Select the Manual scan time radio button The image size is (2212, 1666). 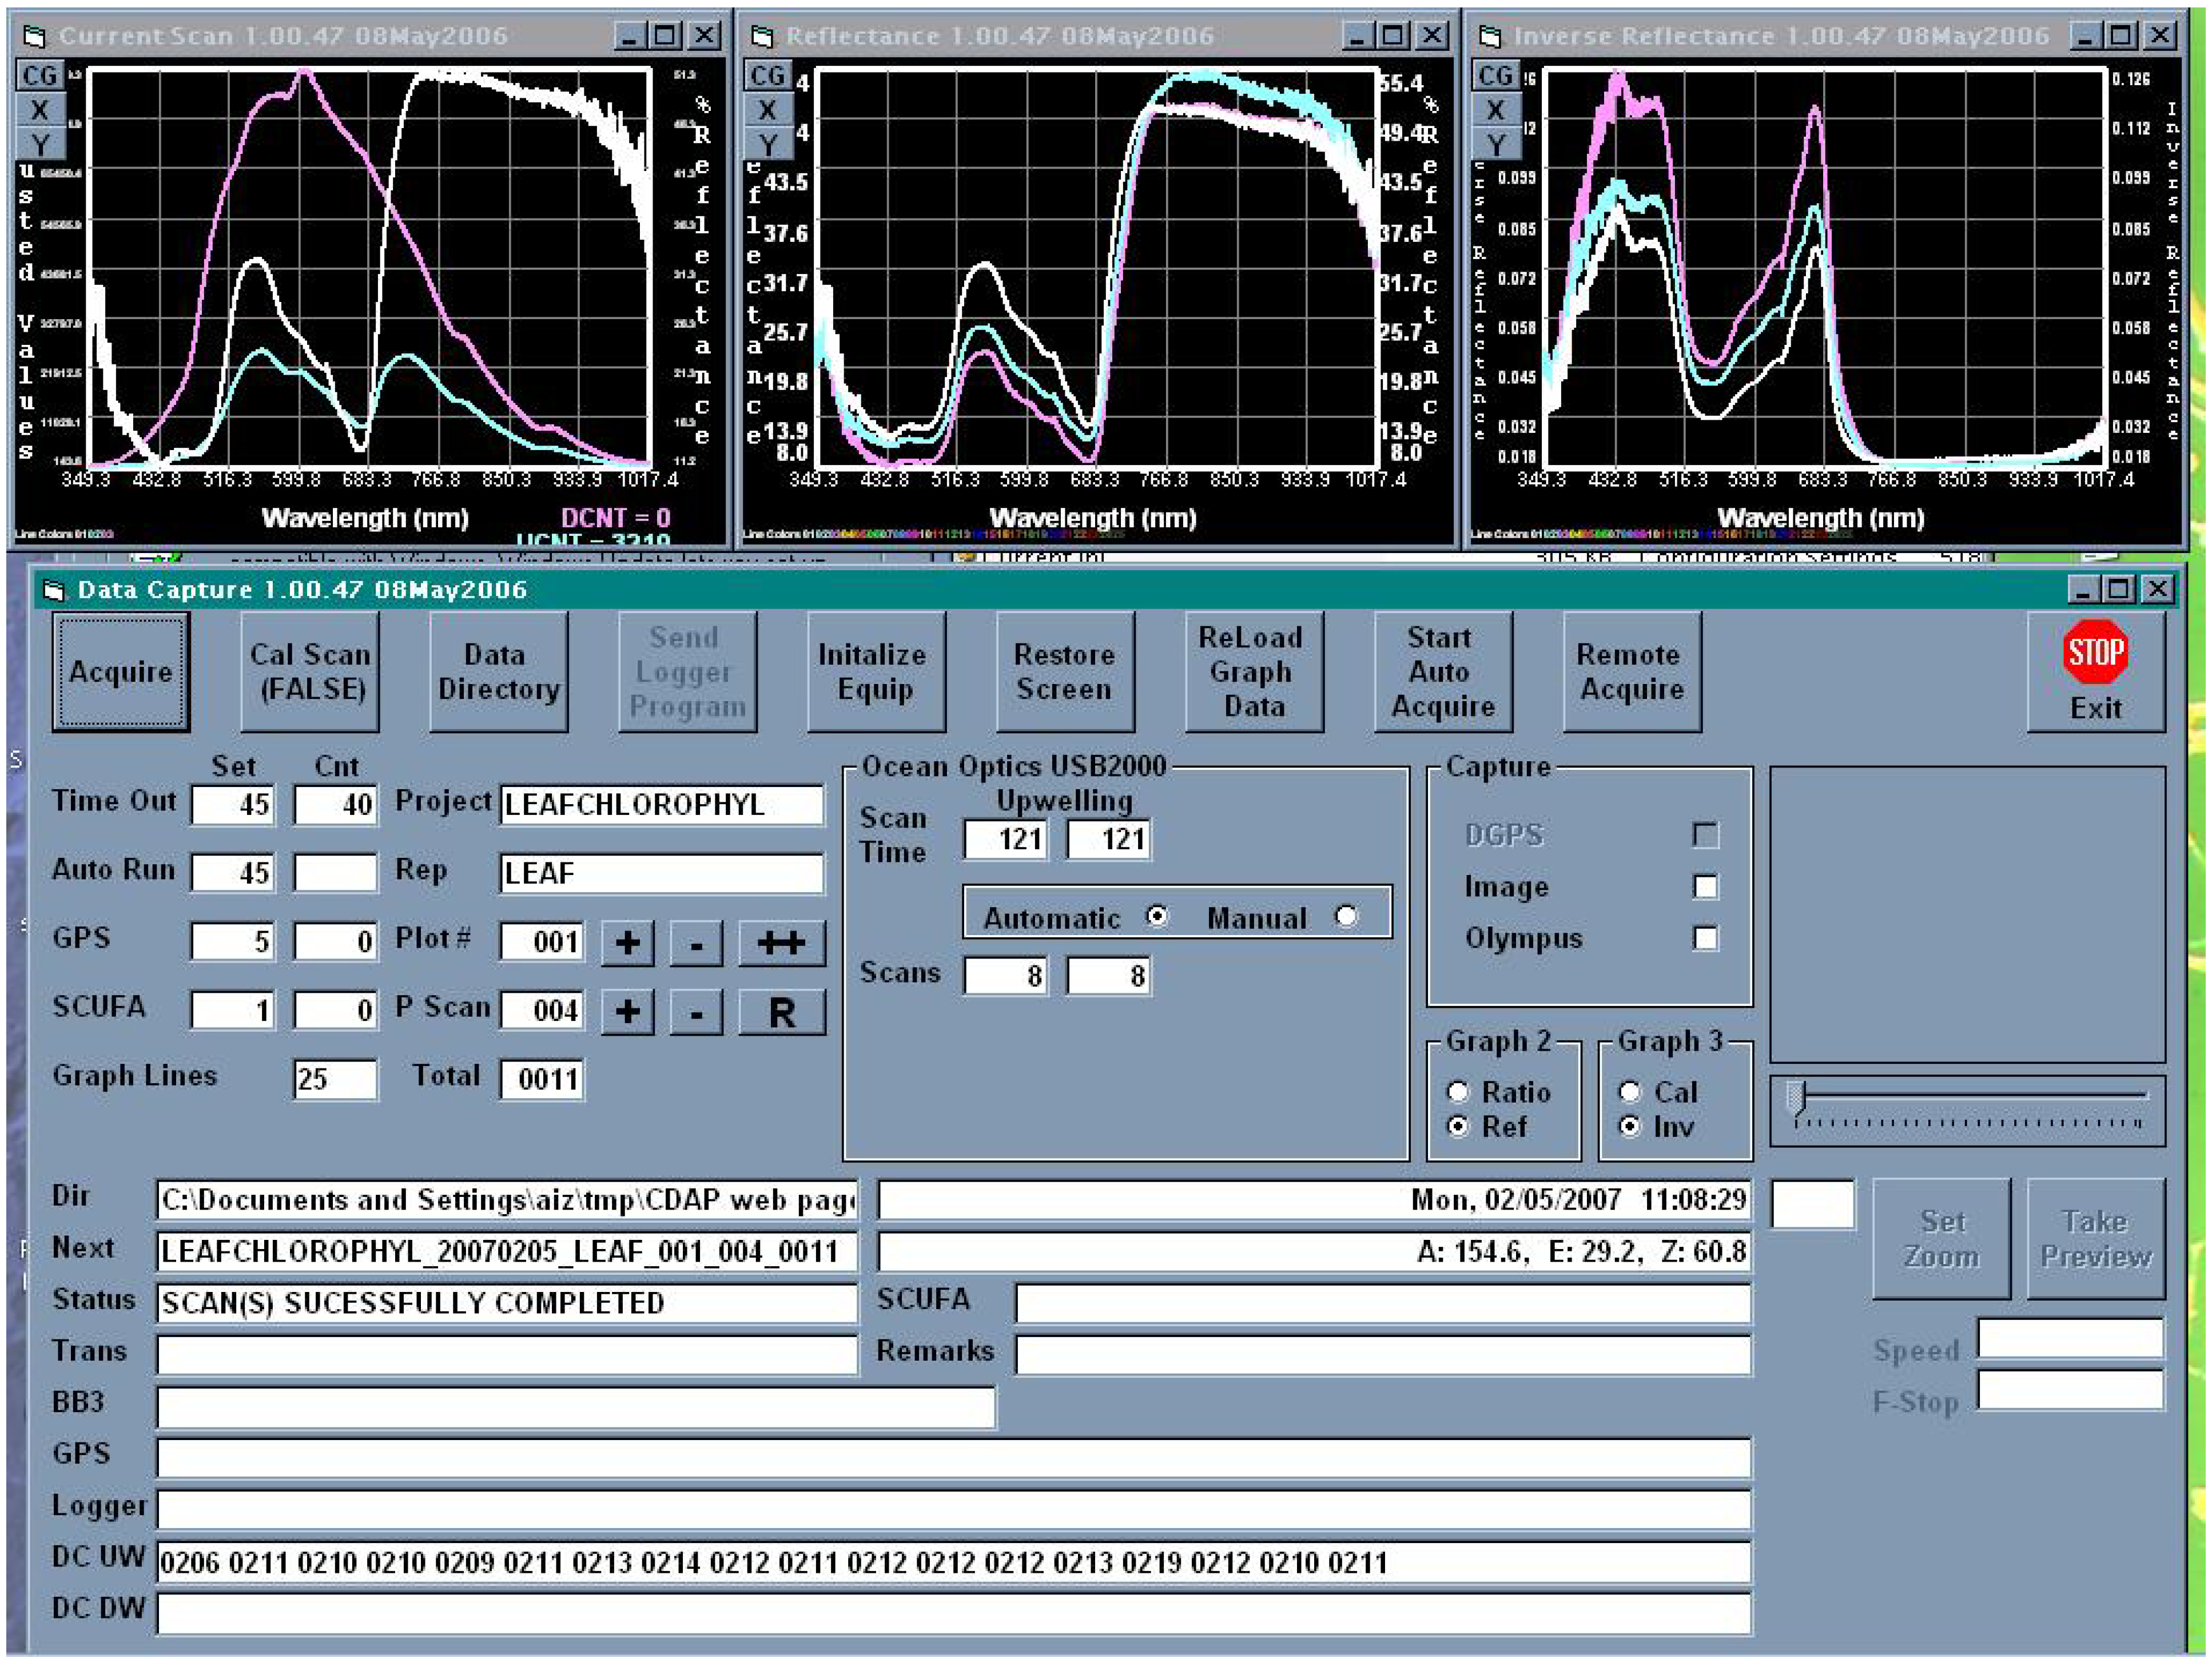pos(1346,916)
